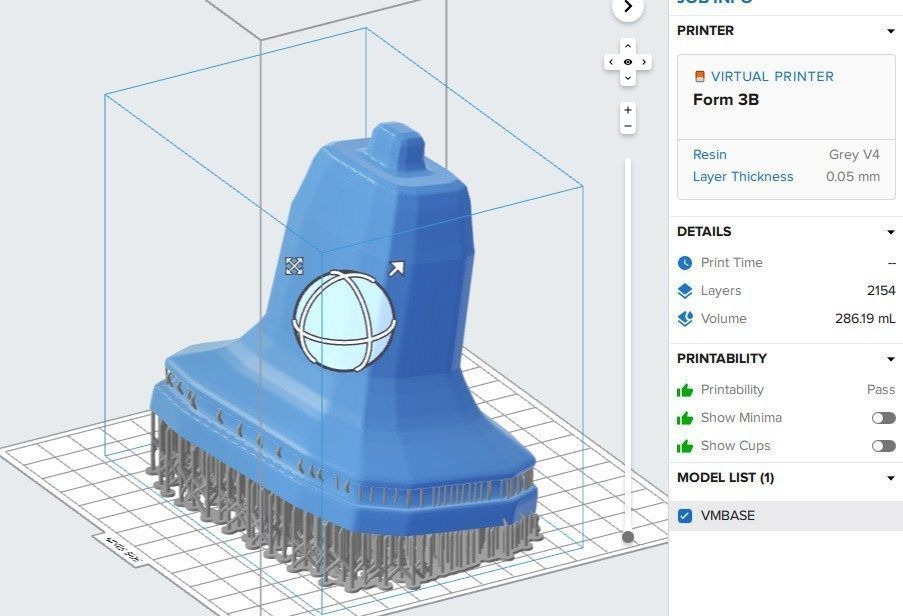Click the Layers stack icon
The image size is (903, 616).
pos(685,291)
